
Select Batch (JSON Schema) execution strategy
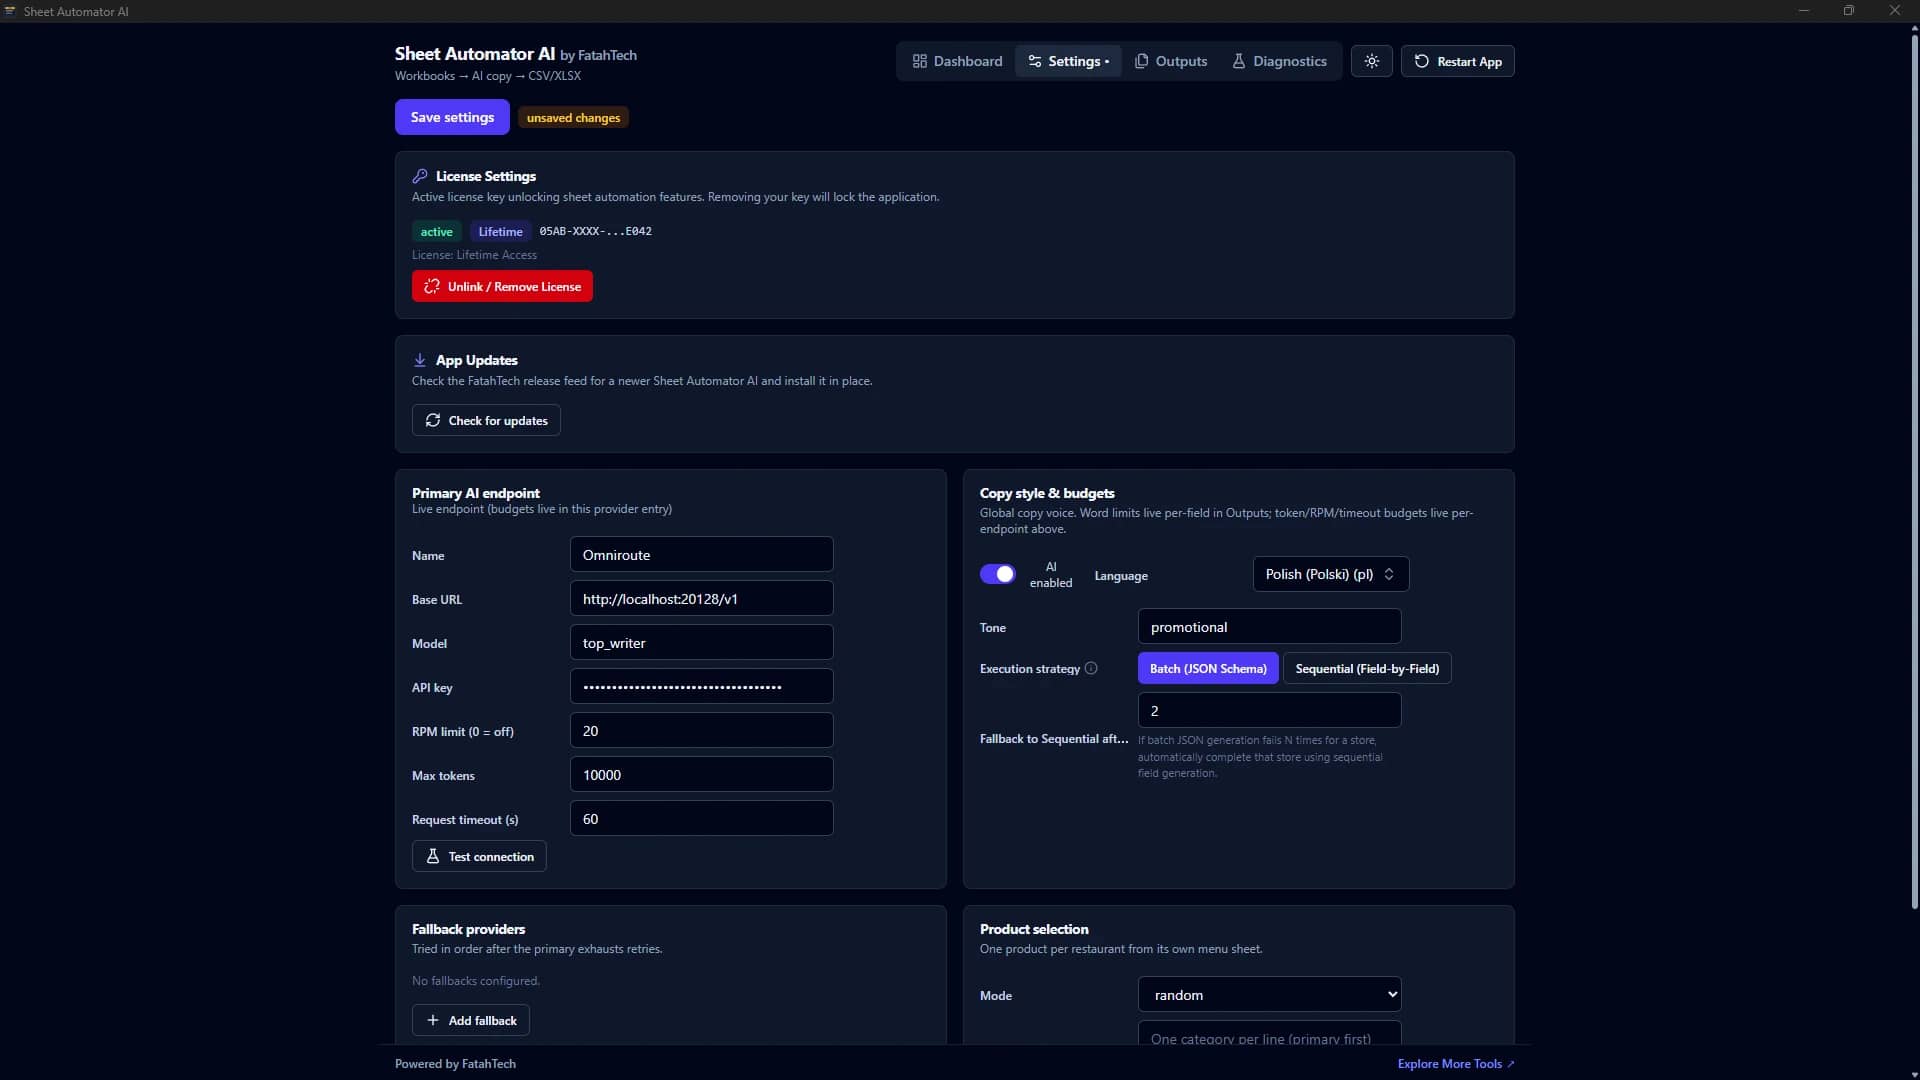[1208, 668]
